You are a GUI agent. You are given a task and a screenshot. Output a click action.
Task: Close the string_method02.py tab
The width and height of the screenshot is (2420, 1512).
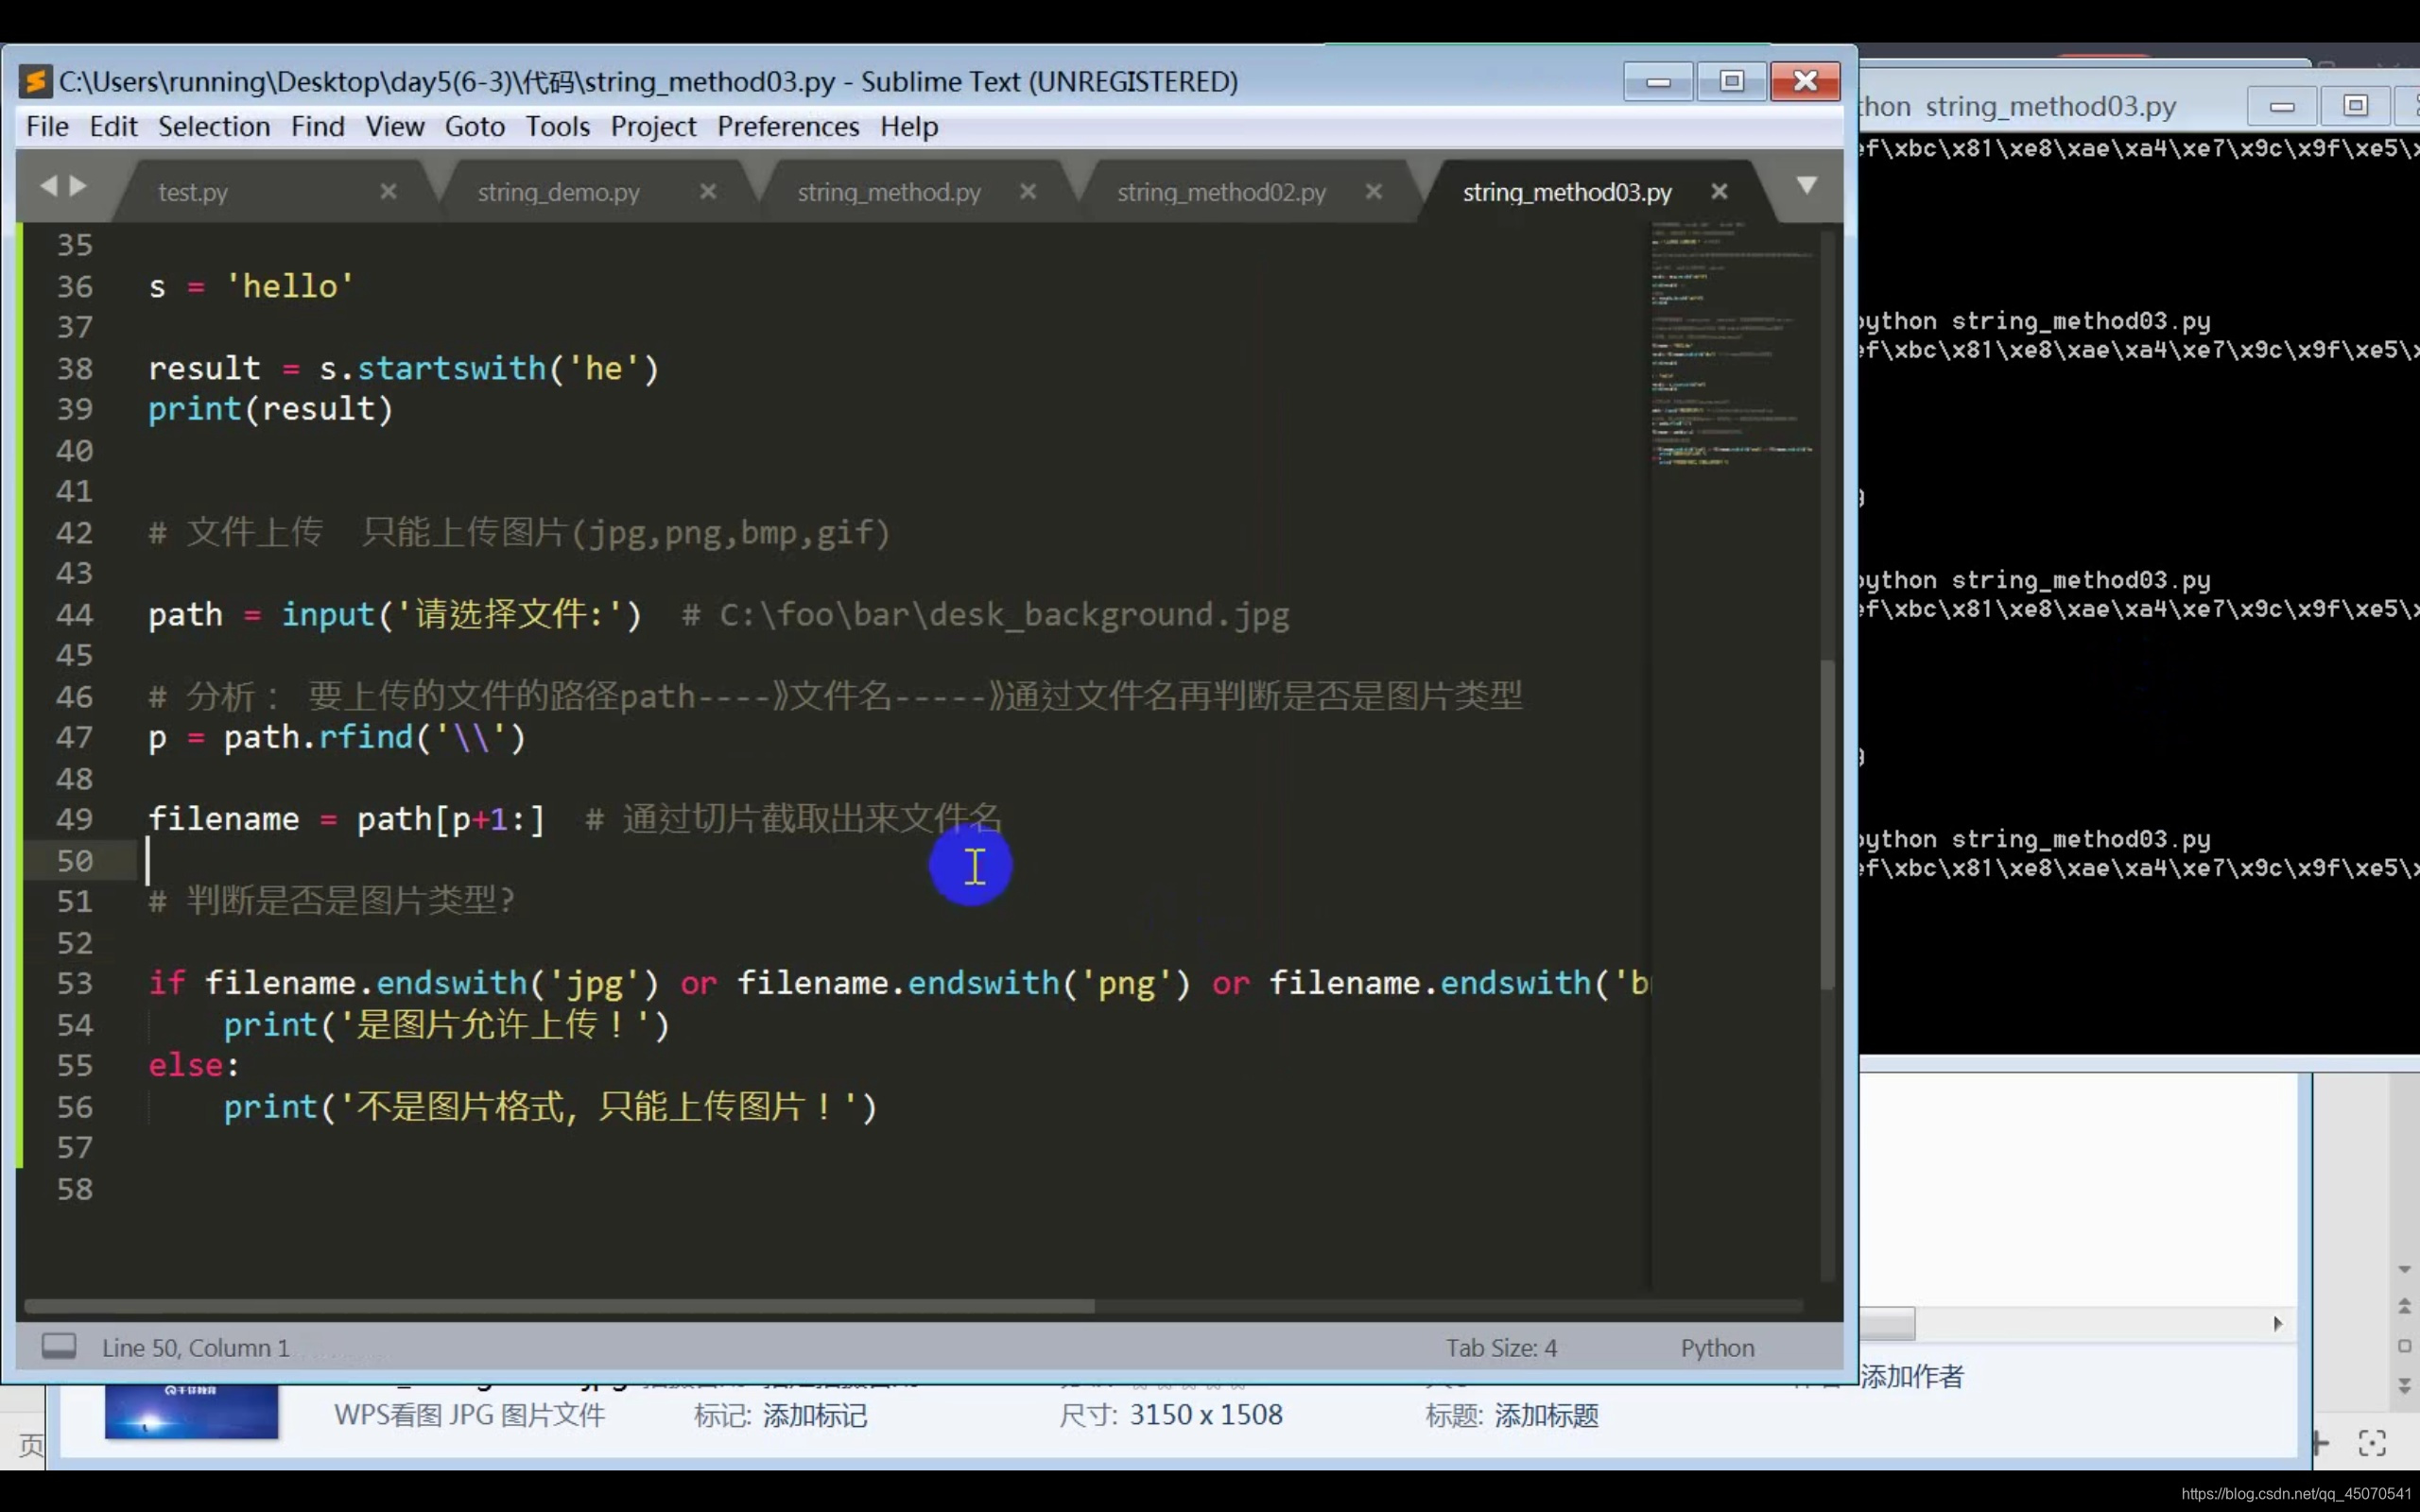[x=1374, y=191]
